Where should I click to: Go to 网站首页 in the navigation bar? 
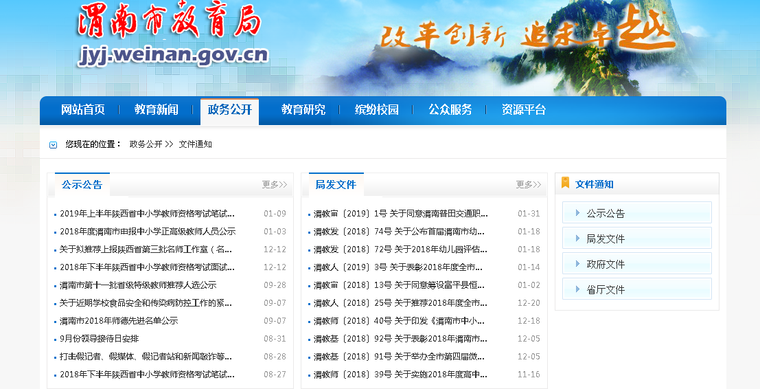(83, 110)
